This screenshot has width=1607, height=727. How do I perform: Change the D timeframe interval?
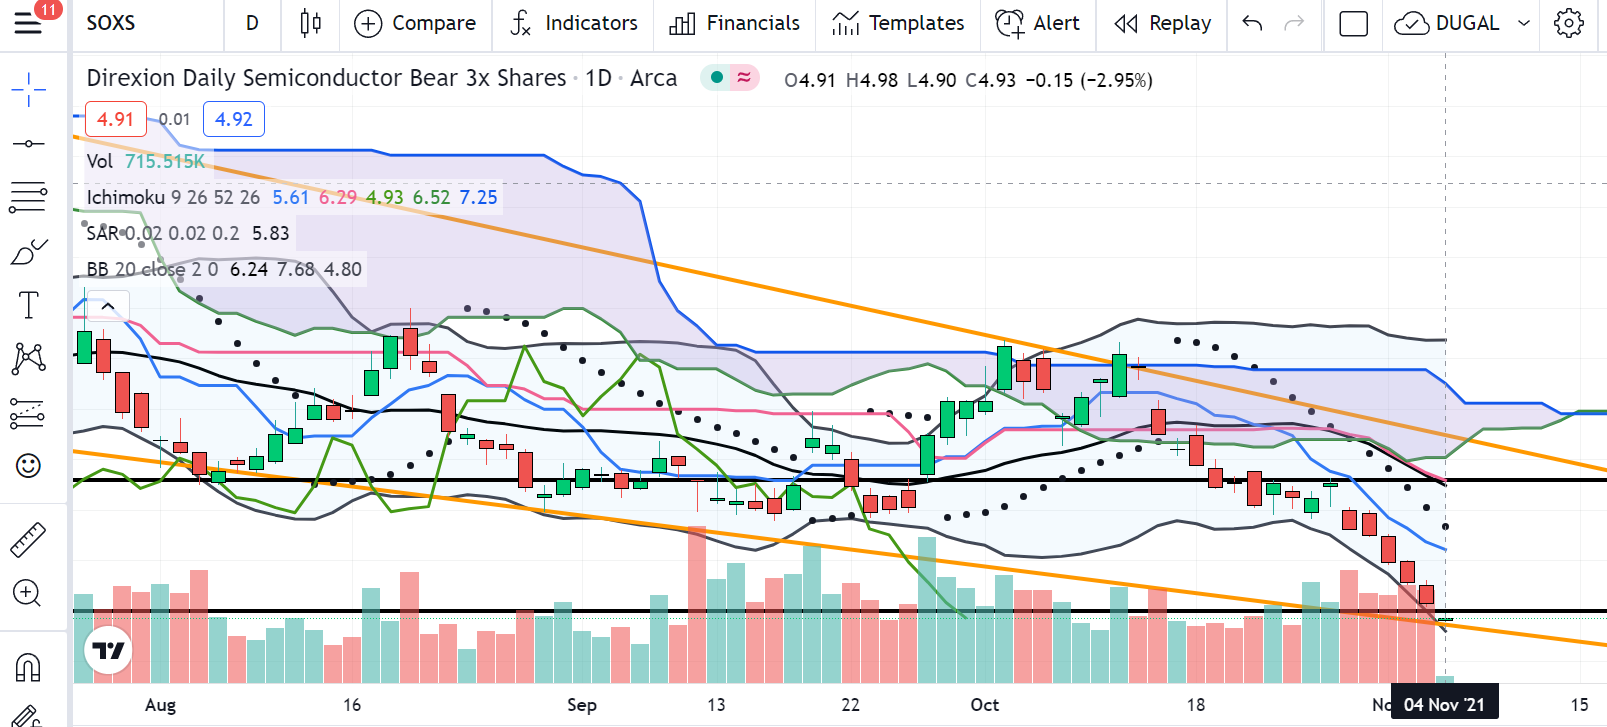pos(252,23)
